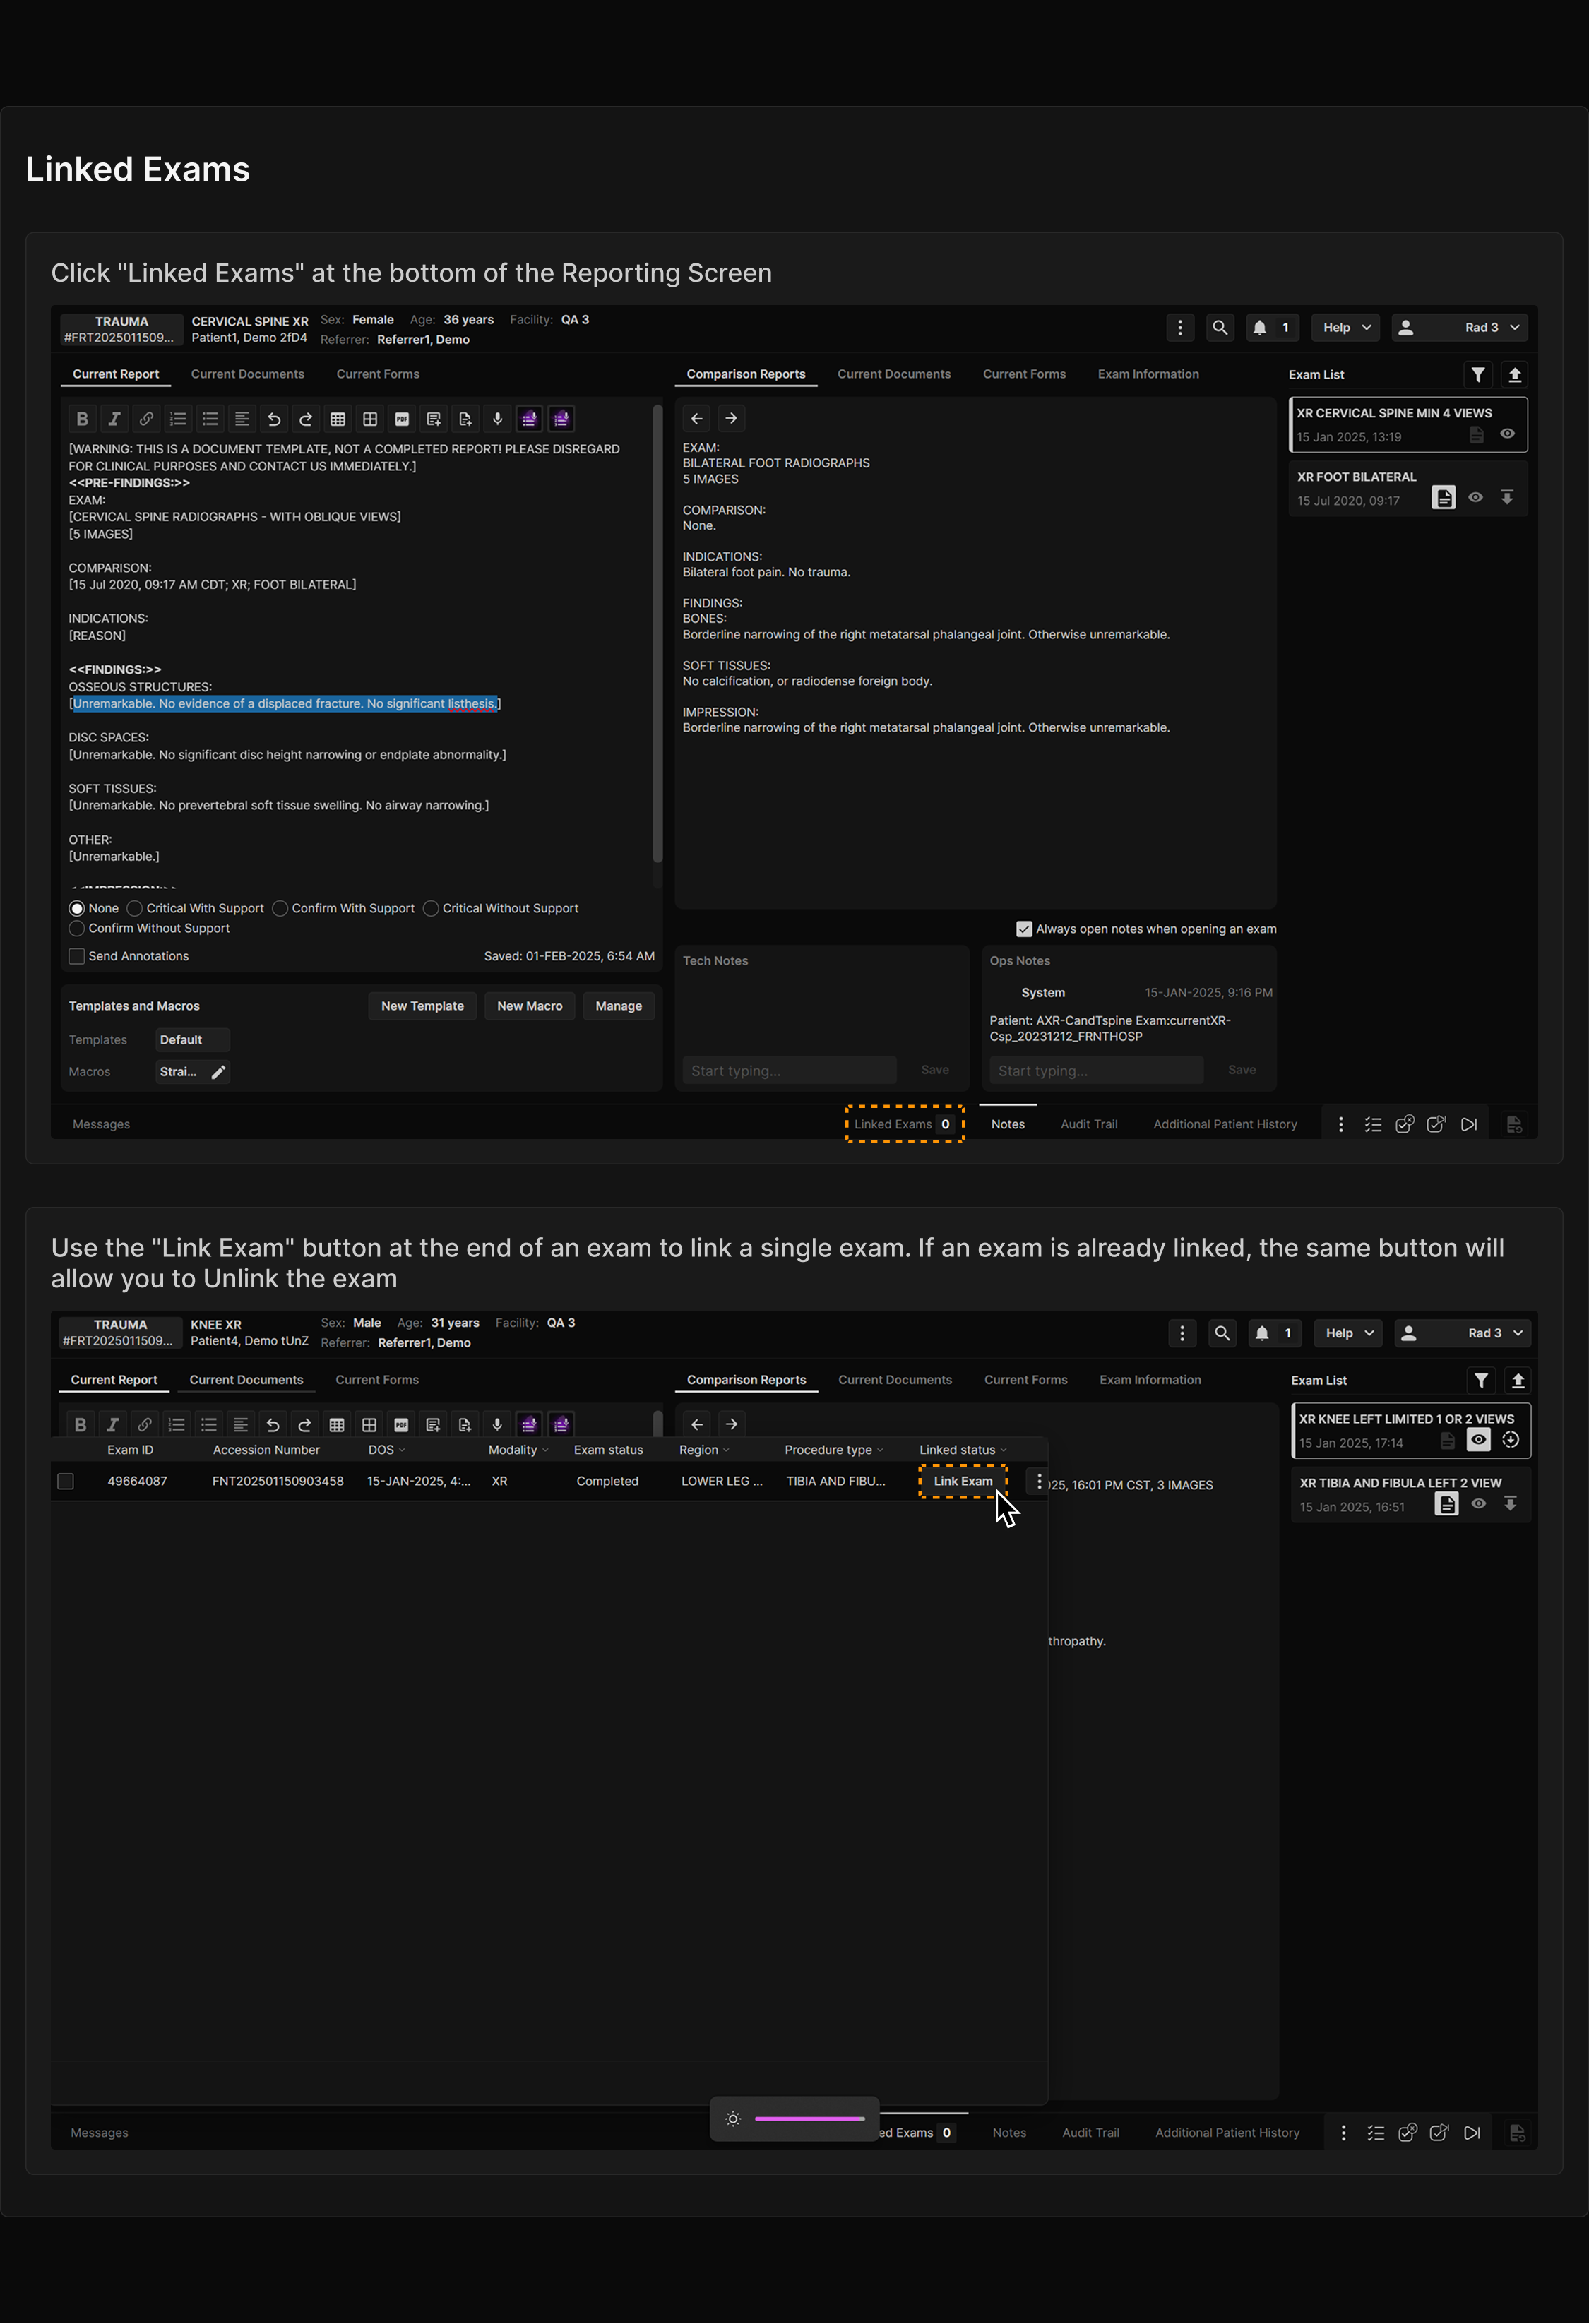Toggle the eye icon on XR FOOT BILATERAL
1589x2324 pixels.
[x=1476, y=498]
